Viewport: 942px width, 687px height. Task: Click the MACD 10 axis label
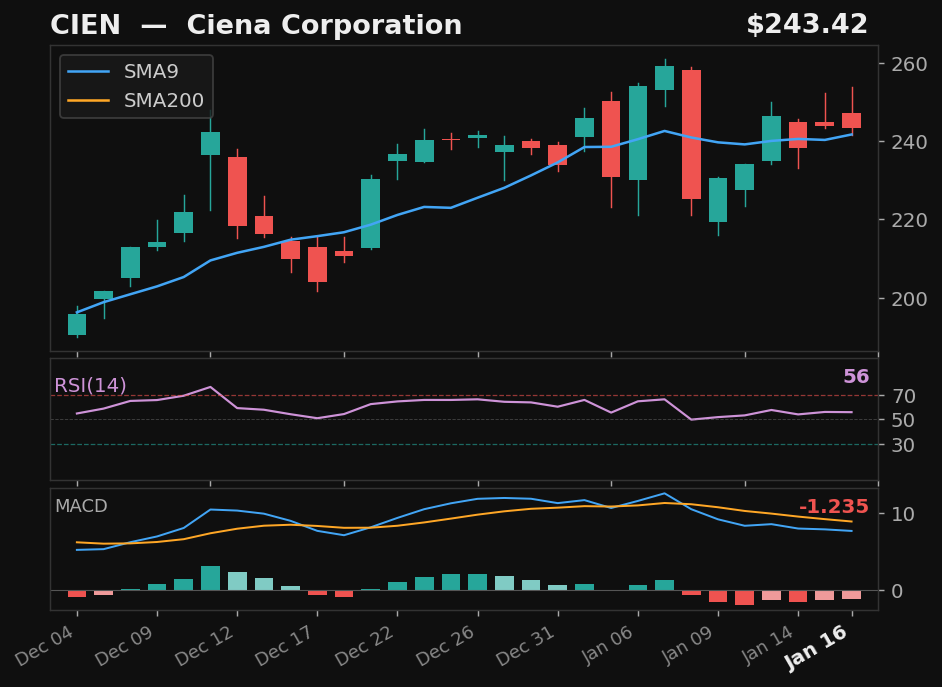point(903,514)
